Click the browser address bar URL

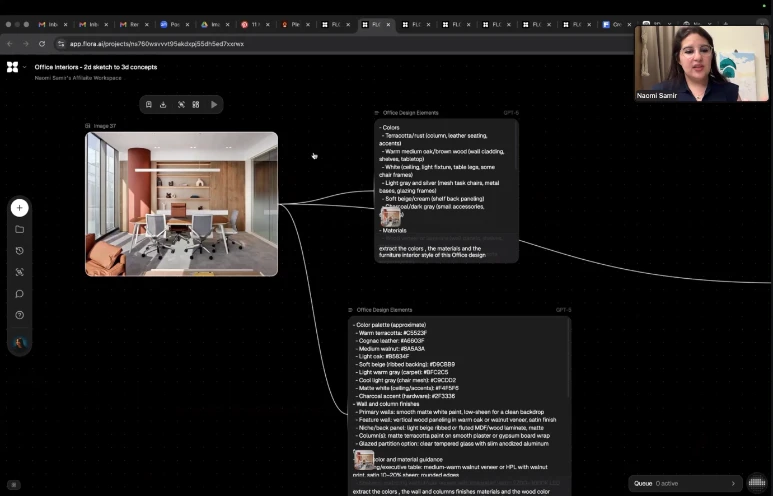tap(157, 44)
